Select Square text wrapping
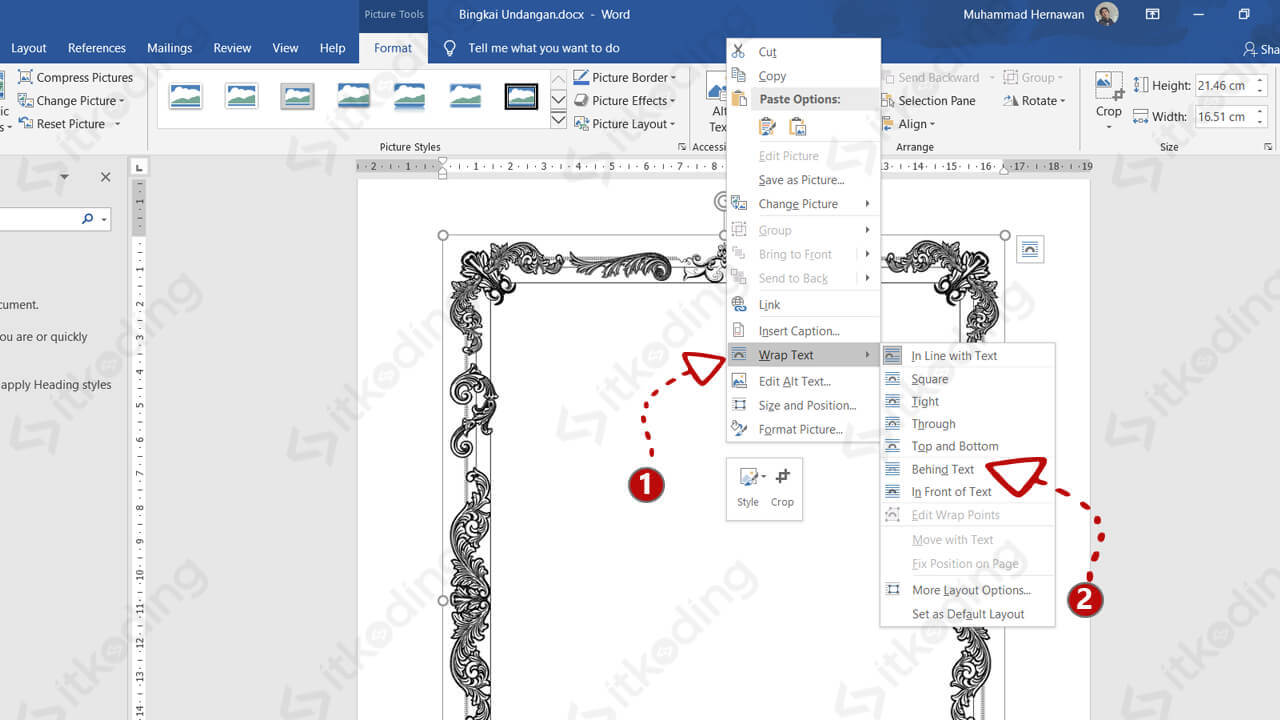This screenshot has height=720, width=1280. click(x=967, y=379)
